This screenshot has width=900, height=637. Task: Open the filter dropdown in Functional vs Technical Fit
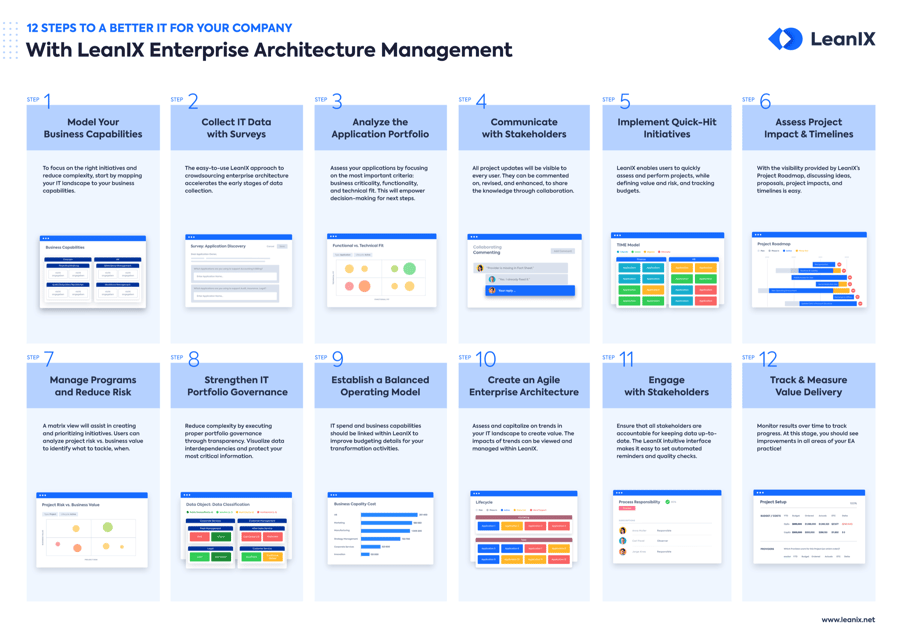pyautogui.click(x=363, y=255)
